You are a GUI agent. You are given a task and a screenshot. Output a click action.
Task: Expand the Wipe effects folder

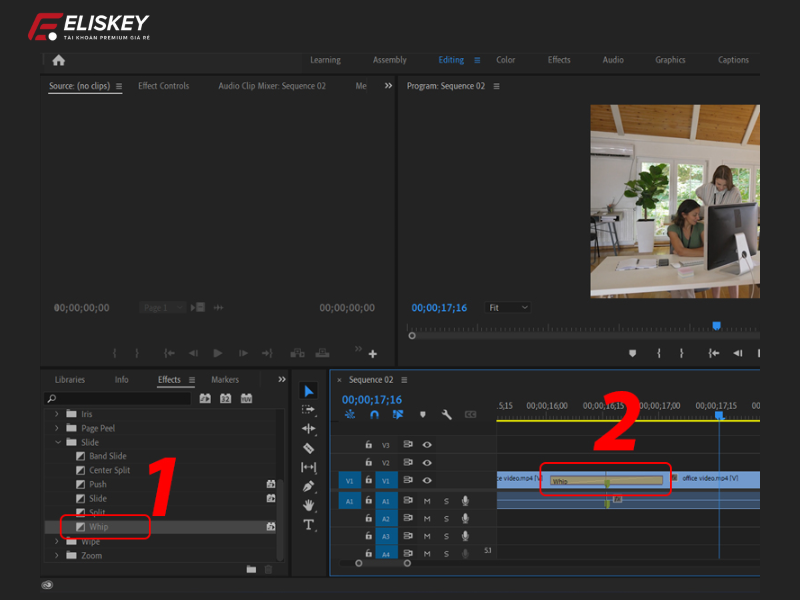tap(58, 541)
